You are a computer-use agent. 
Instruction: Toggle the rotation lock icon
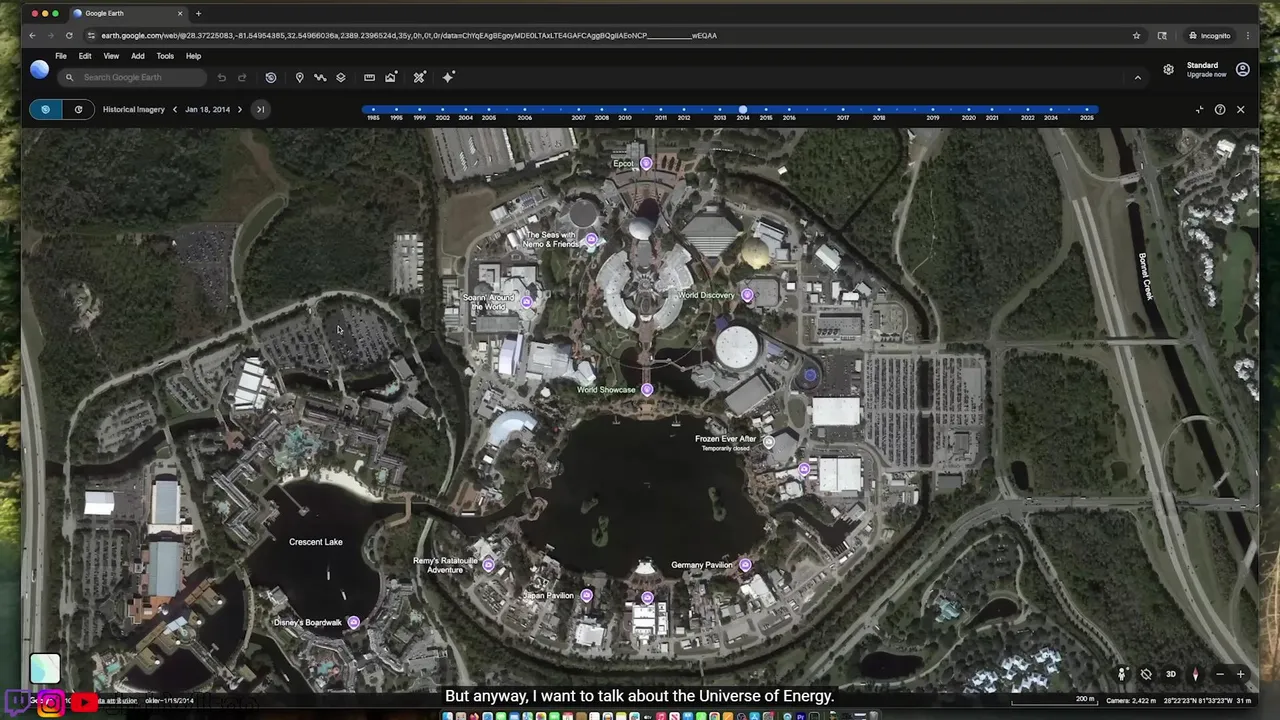(1146, 674)
